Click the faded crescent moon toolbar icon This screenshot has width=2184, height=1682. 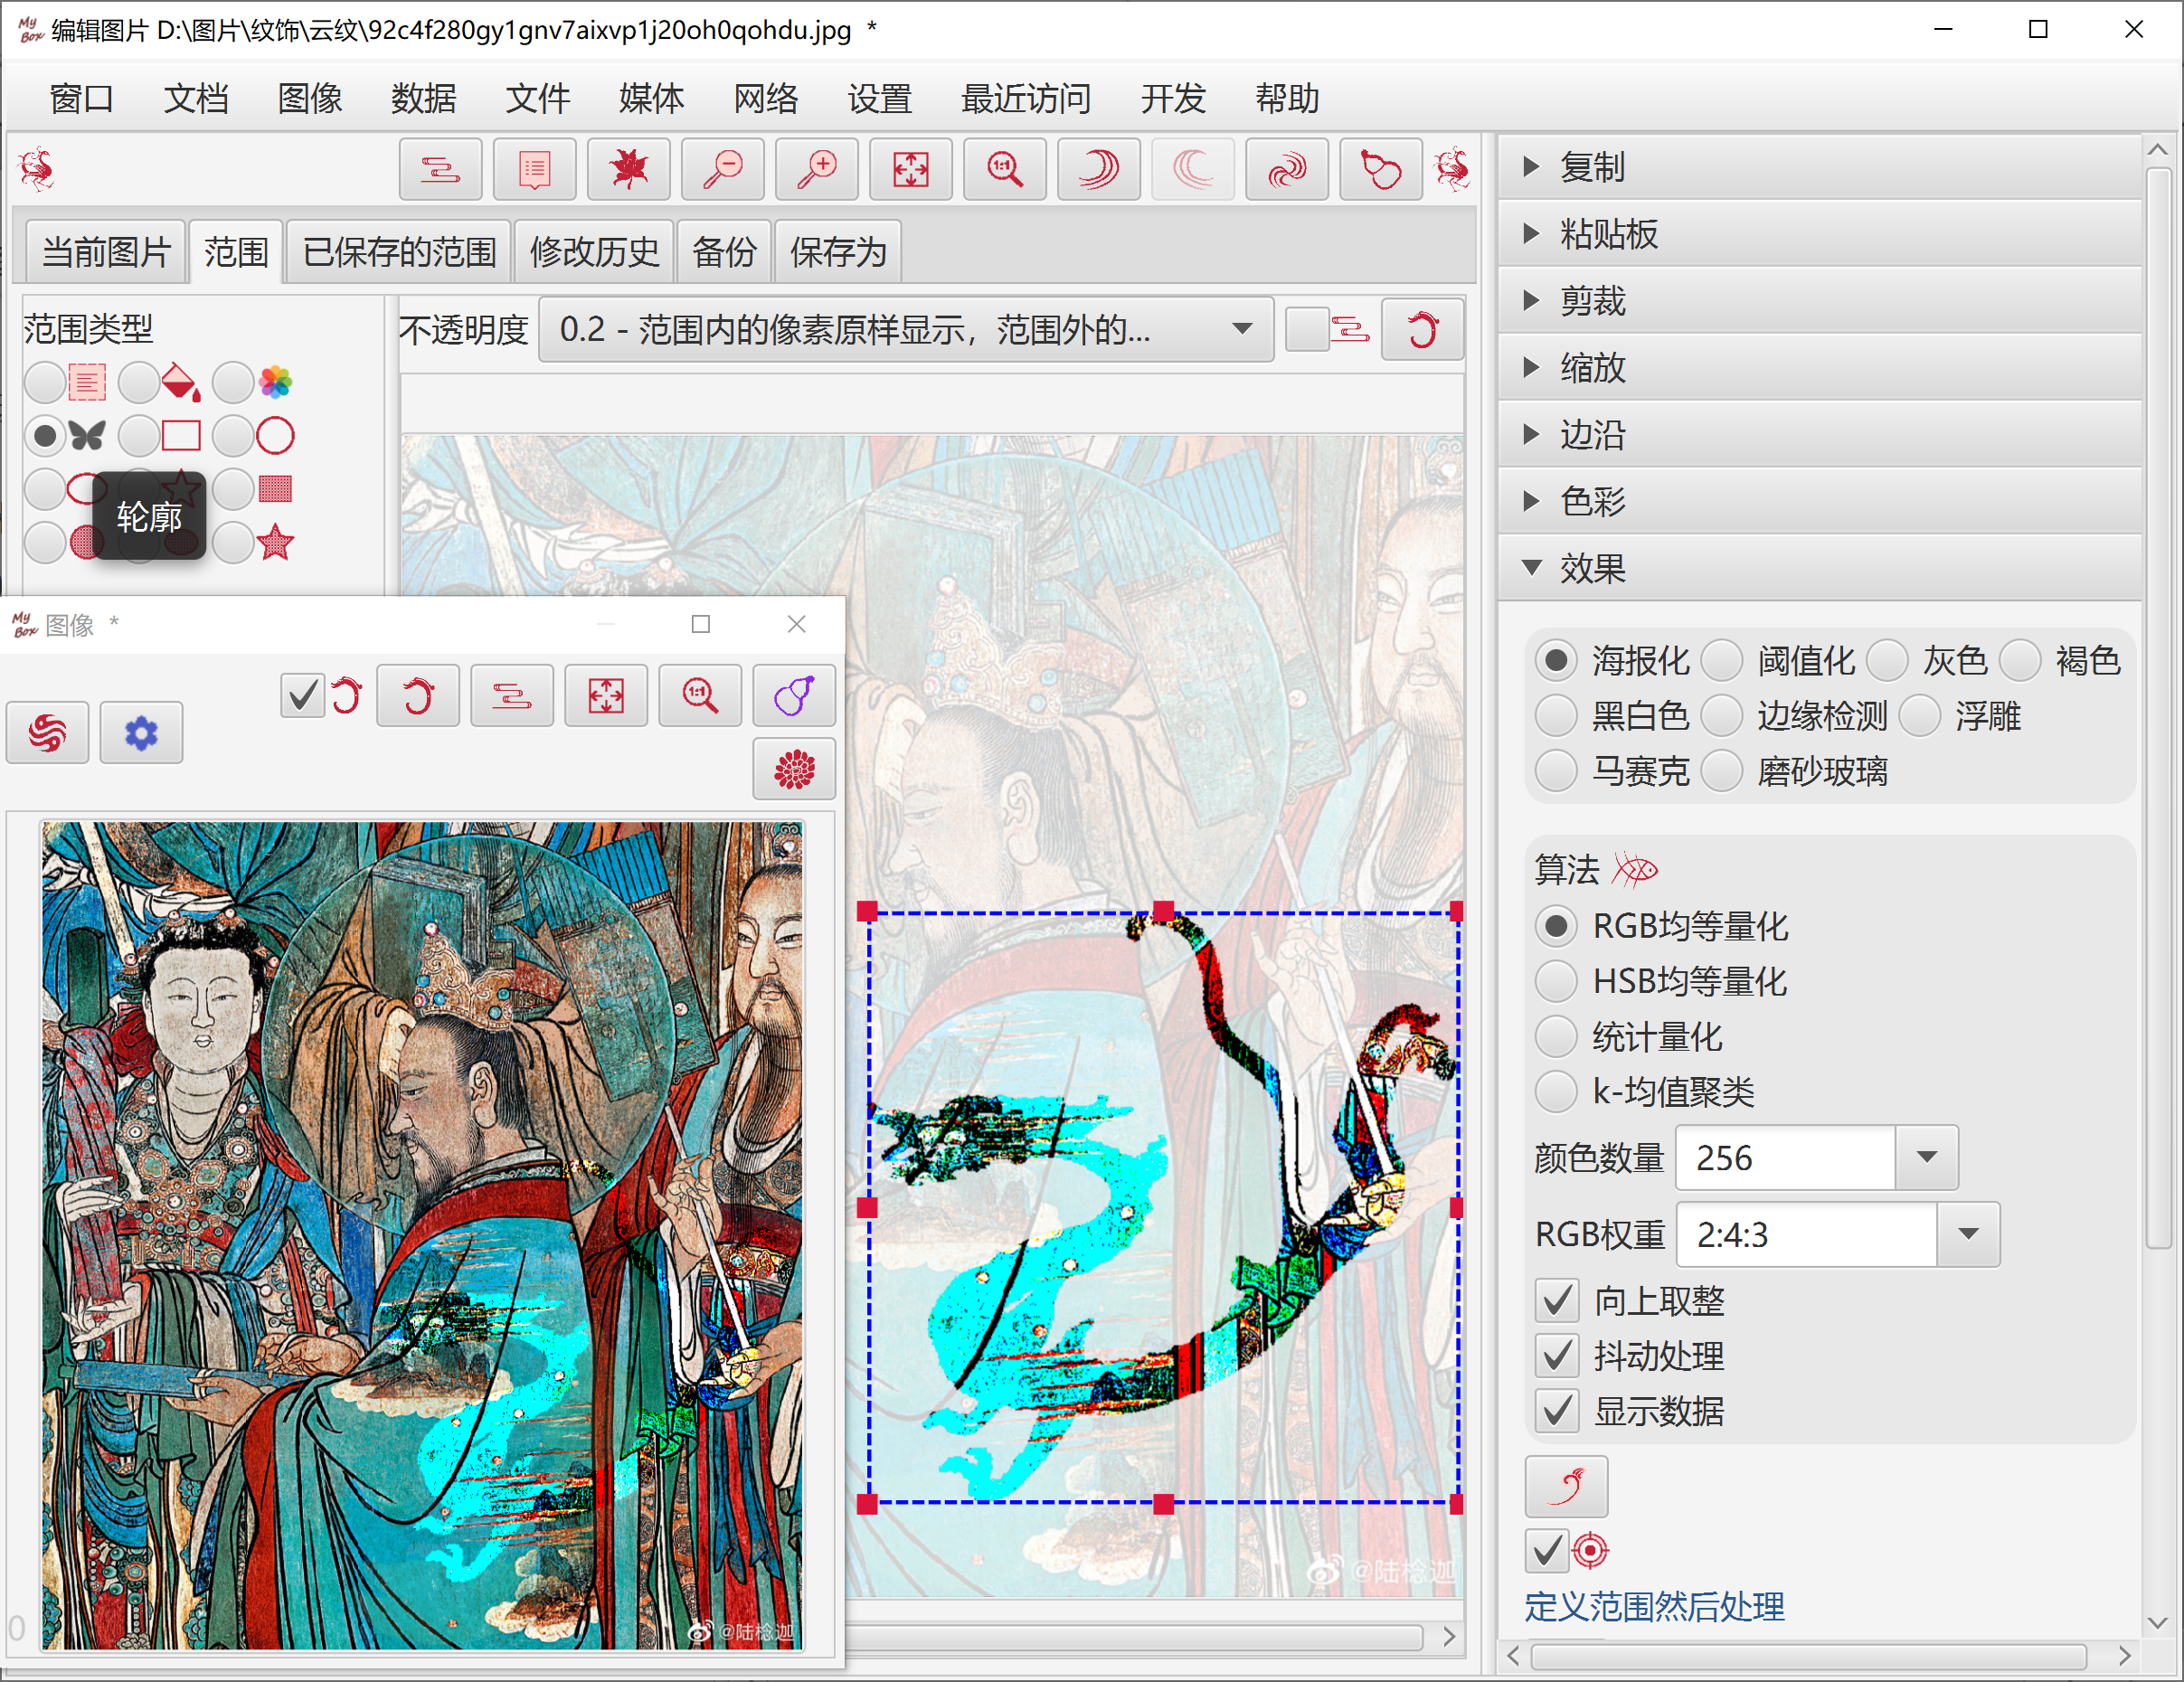(1193, 169)
